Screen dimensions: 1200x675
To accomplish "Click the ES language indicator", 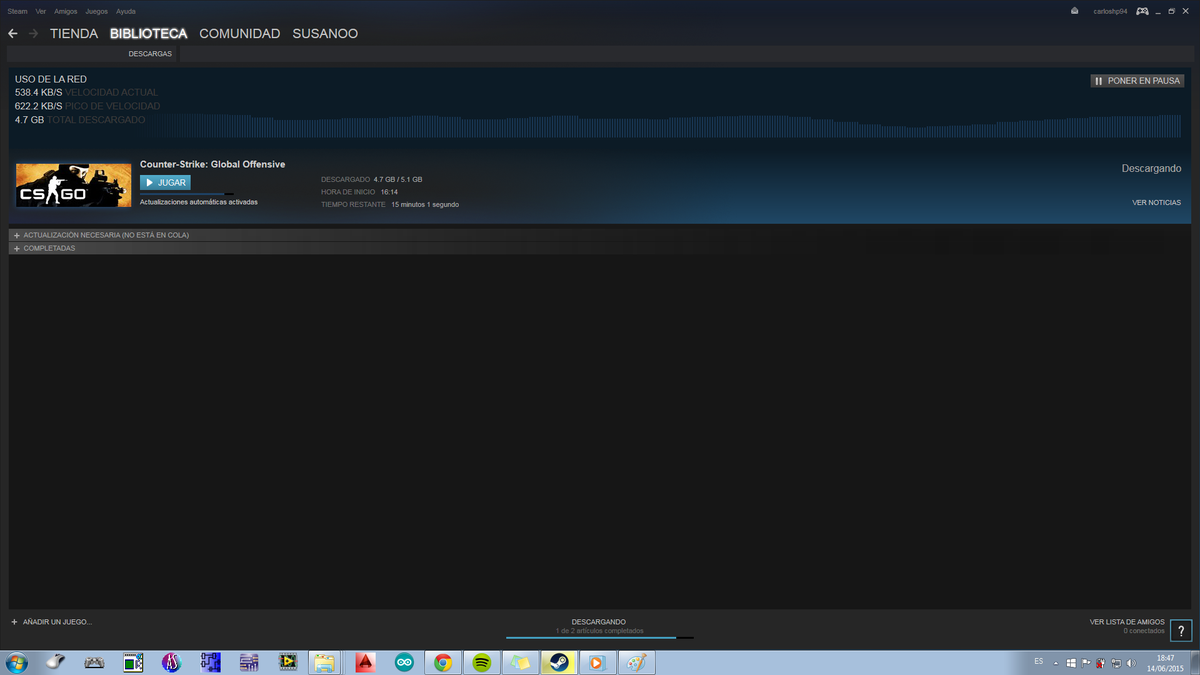I will tap(1038, 662).
